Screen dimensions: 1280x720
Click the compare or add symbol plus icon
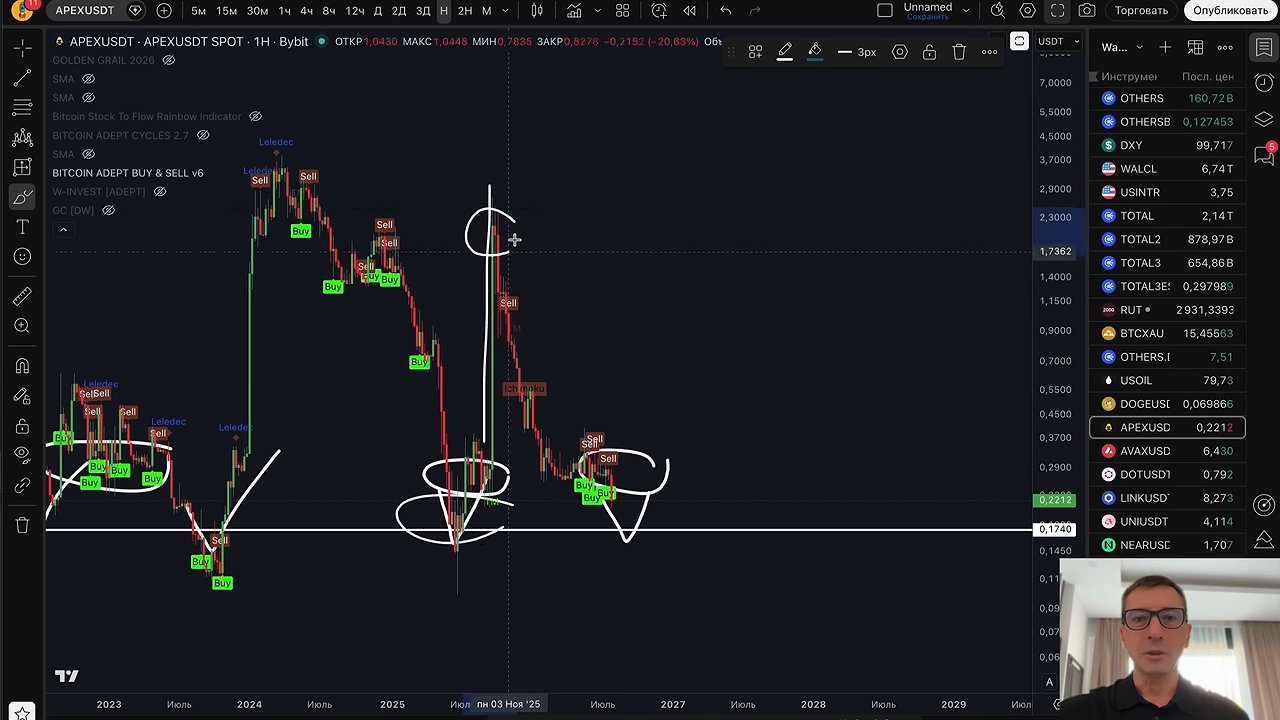(x=164, y=11)
